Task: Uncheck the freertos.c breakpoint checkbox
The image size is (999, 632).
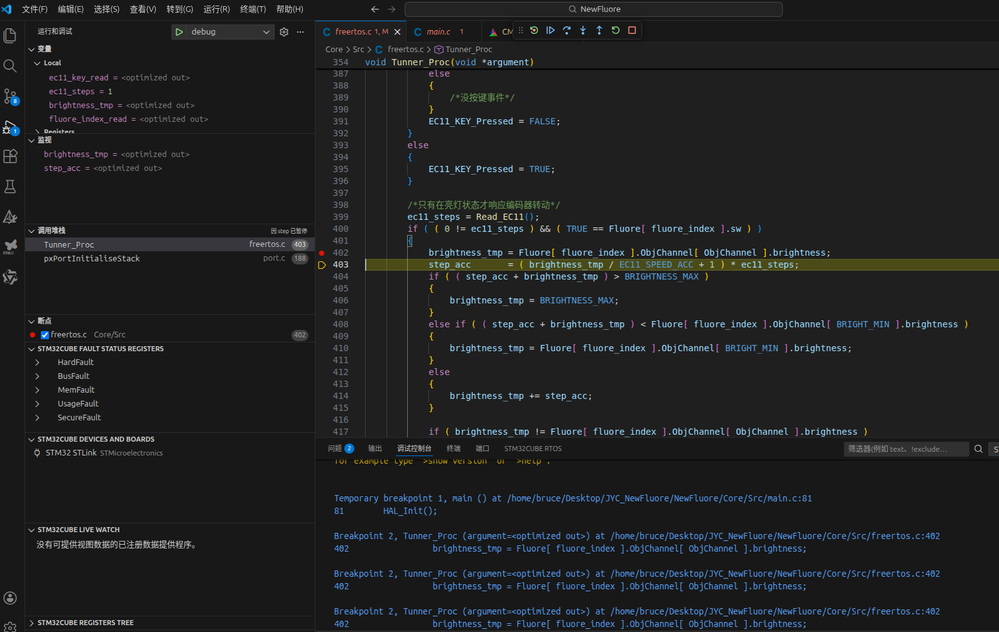Action: click(x=45, y=335)
